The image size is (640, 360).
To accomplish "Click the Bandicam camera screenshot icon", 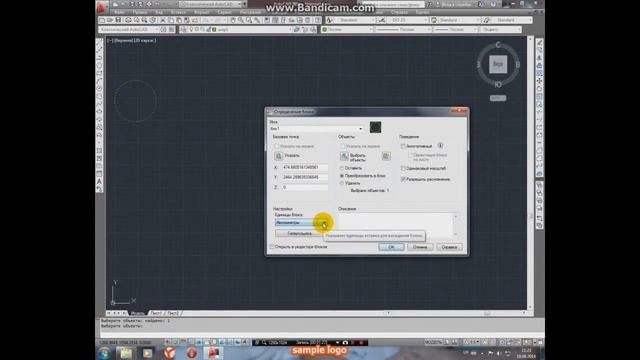I will [x=345, y=342].
